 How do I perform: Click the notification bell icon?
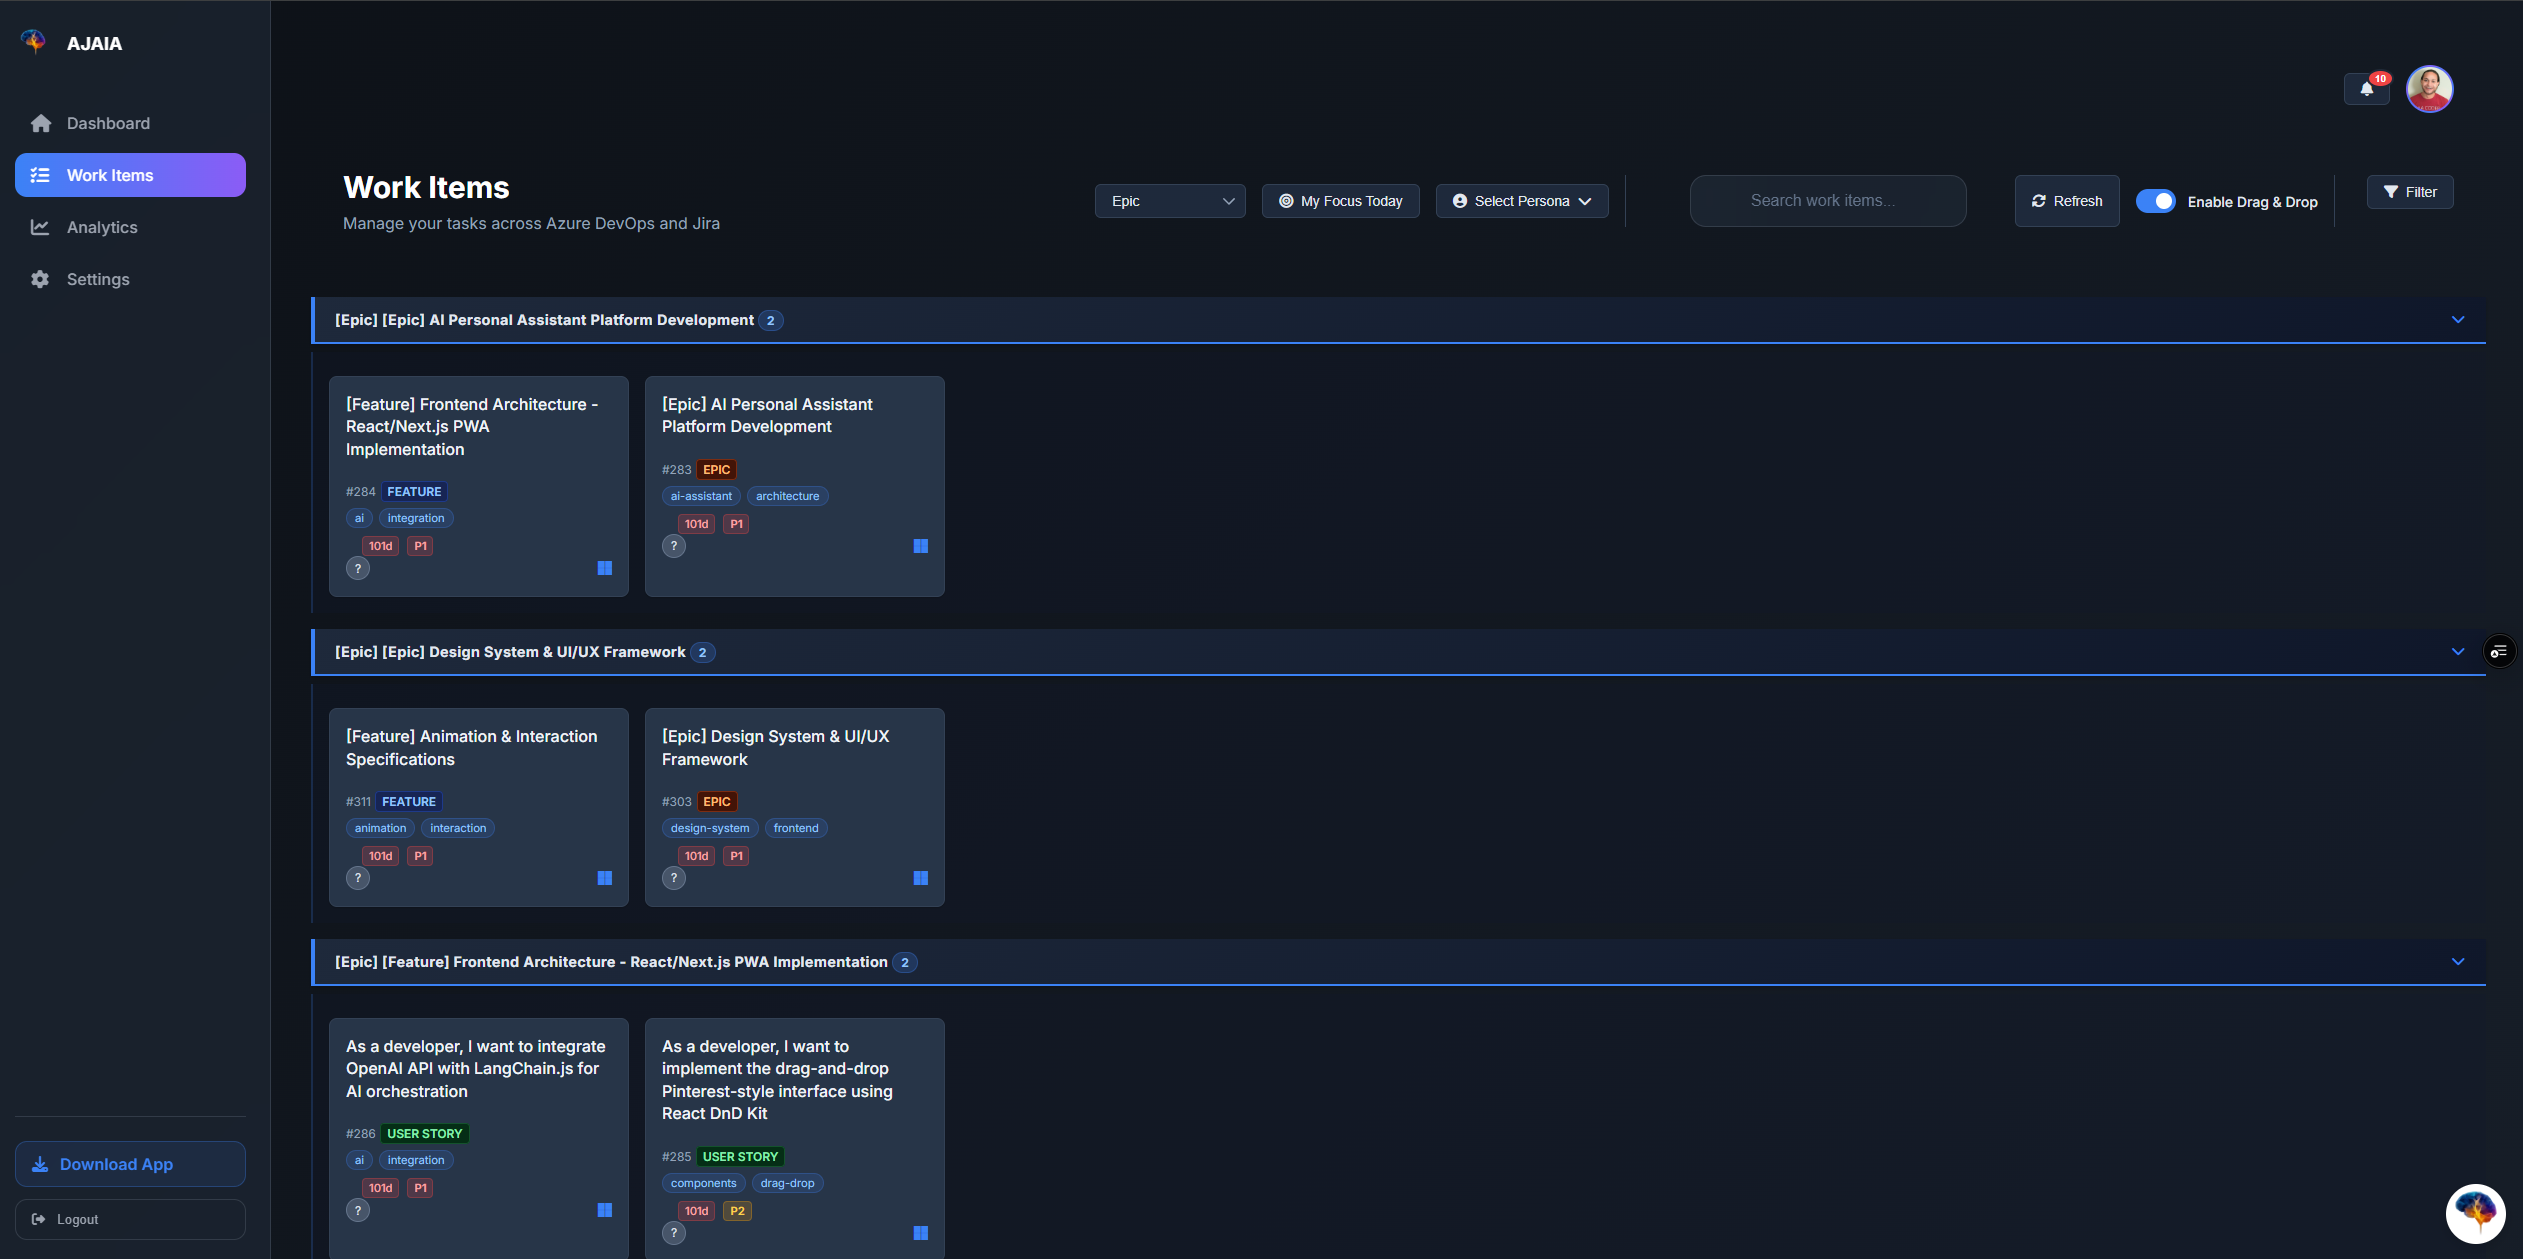[2366, 89]
